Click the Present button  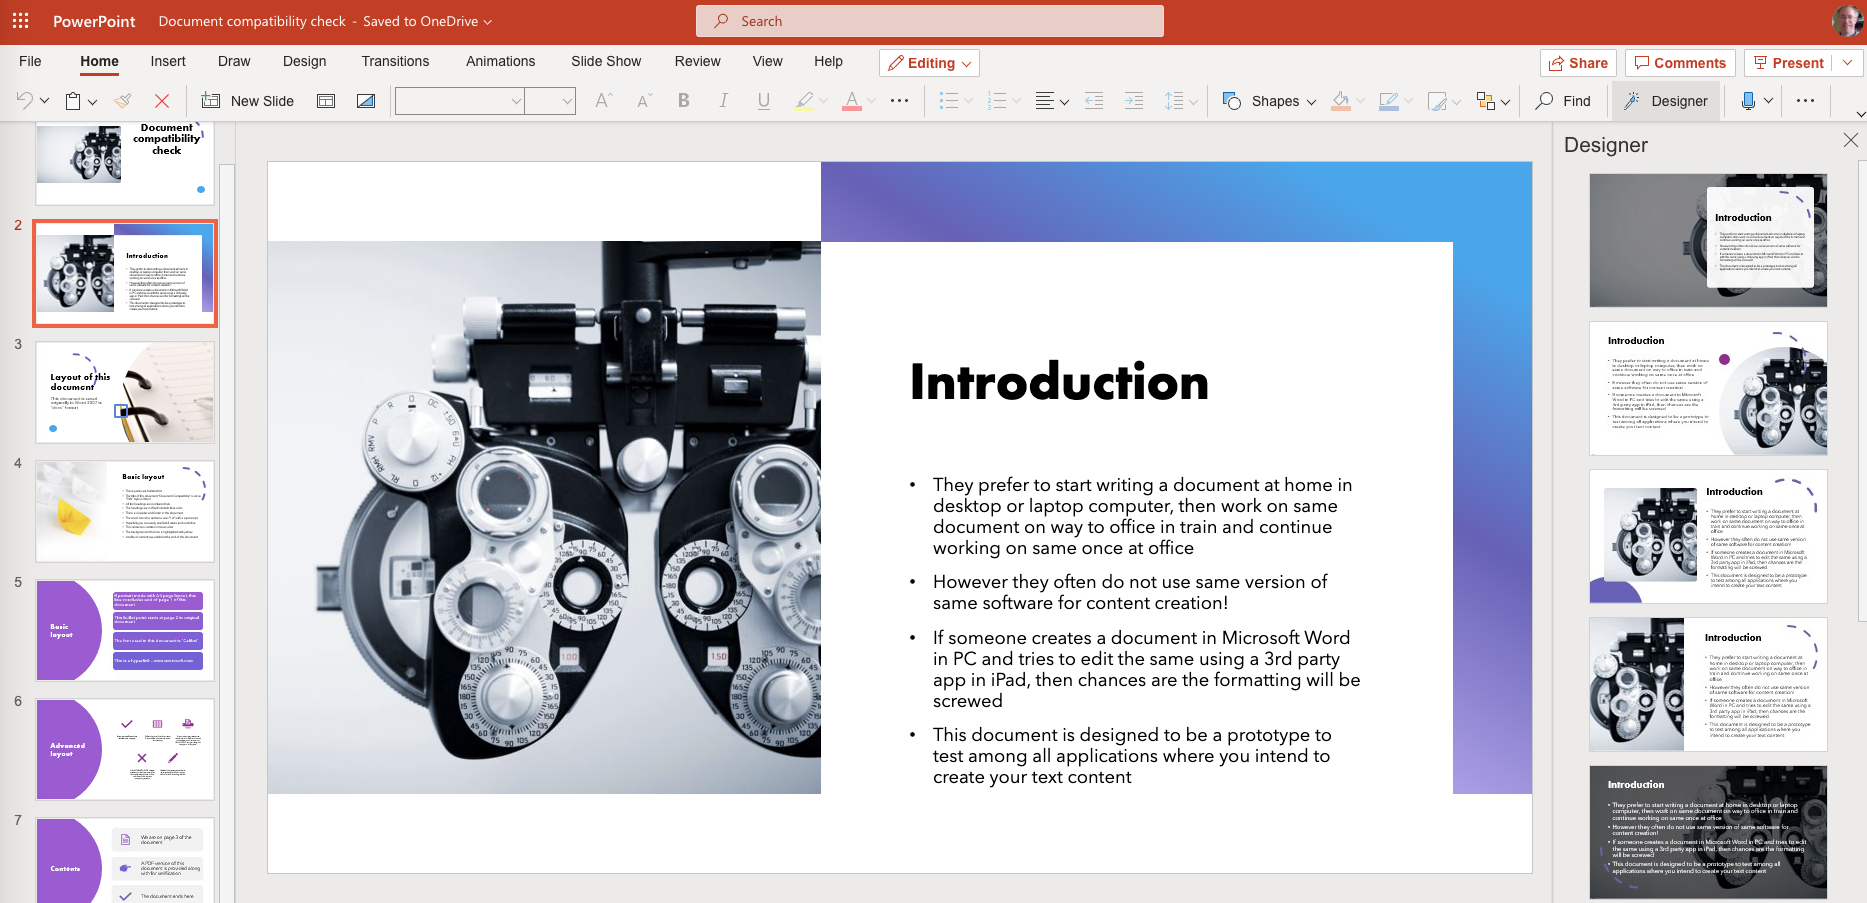(1790, 62)
